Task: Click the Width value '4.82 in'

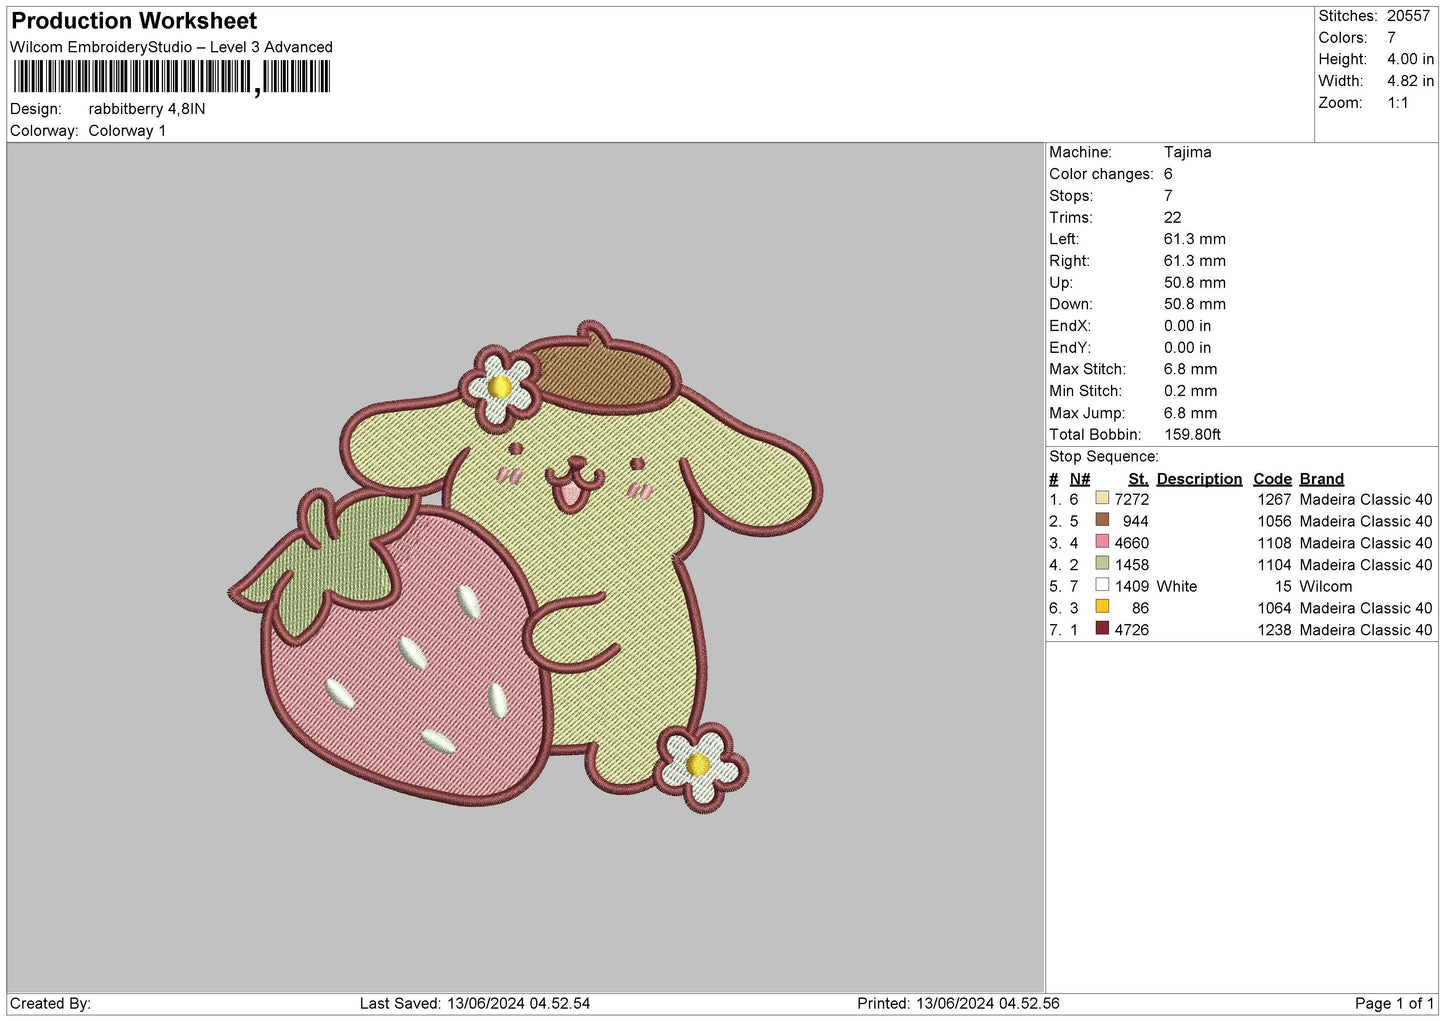Action: point(1410,81)
